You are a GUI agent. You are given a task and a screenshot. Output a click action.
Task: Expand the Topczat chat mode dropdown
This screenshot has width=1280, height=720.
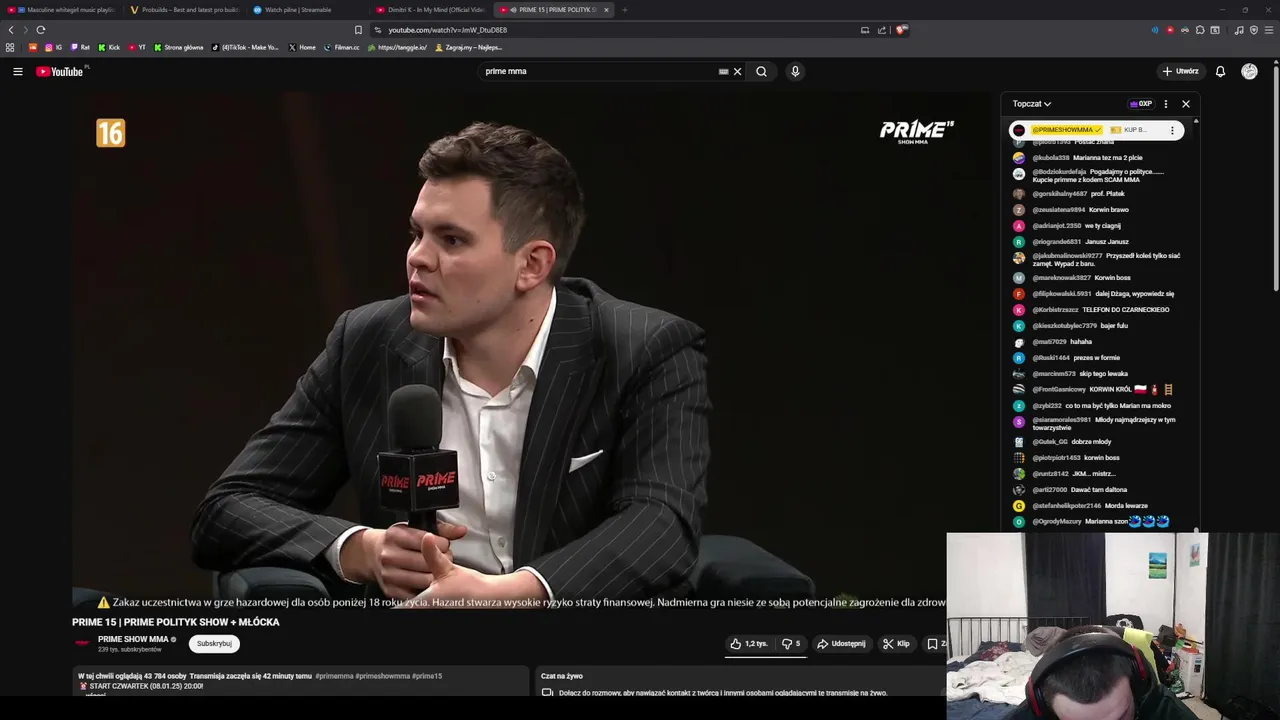[1031, 104]
